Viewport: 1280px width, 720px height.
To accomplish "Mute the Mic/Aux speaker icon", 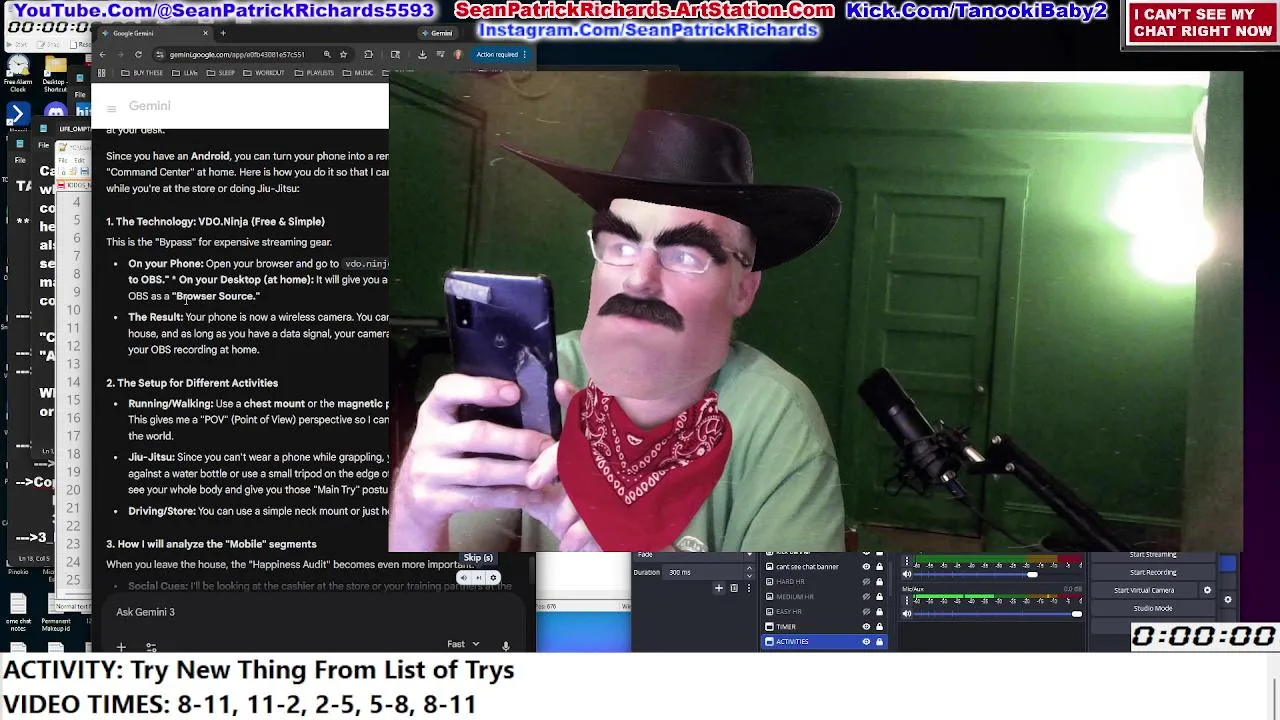I will [907, 613].
